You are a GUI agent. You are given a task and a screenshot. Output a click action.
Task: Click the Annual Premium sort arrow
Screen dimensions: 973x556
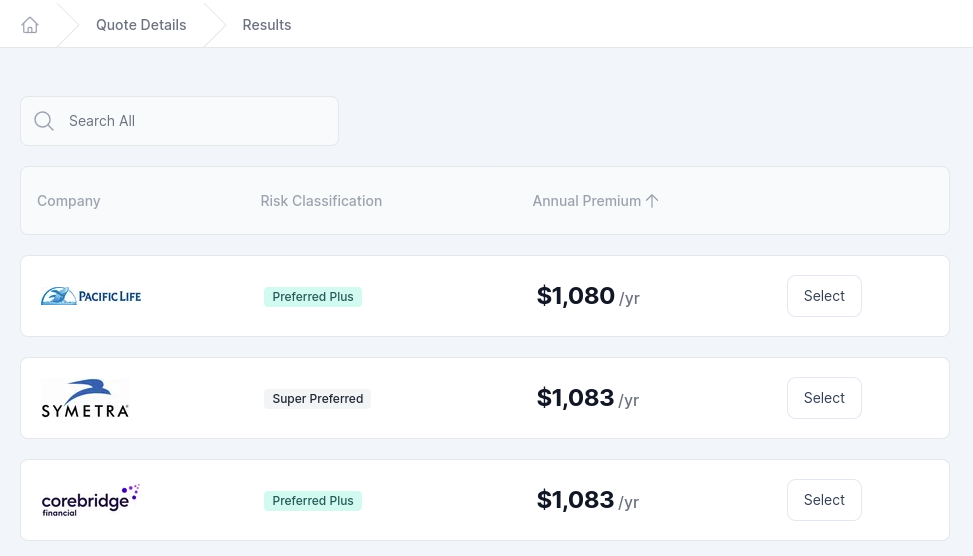coord(652,201)
